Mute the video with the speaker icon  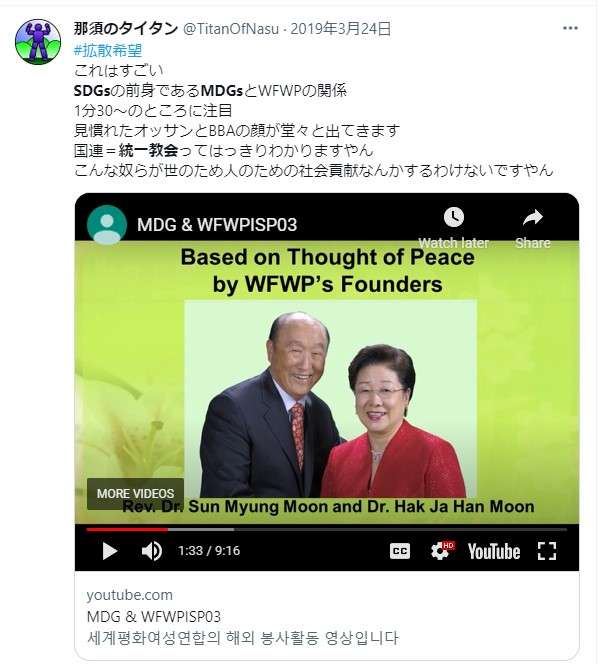[x=152, y=551]
